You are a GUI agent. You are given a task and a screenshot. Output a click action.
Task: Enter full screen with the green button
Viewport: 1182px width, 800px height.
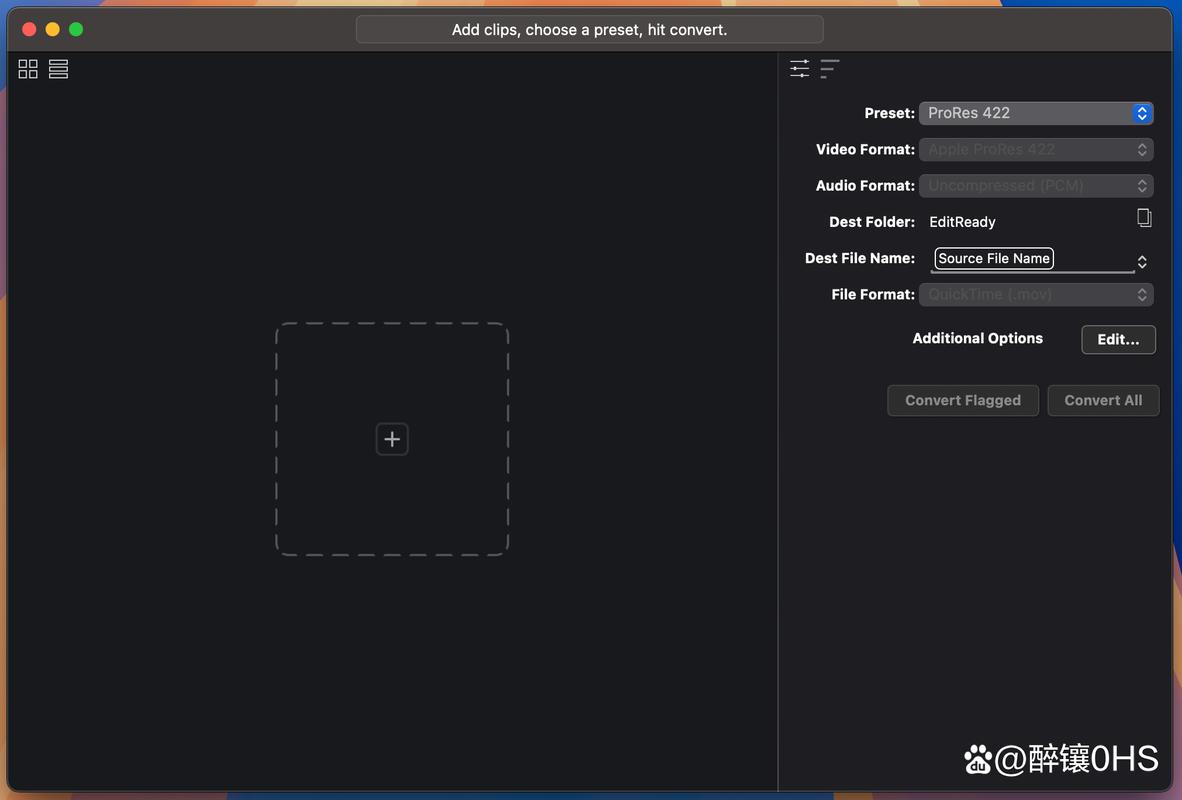(x=76, y=30)
